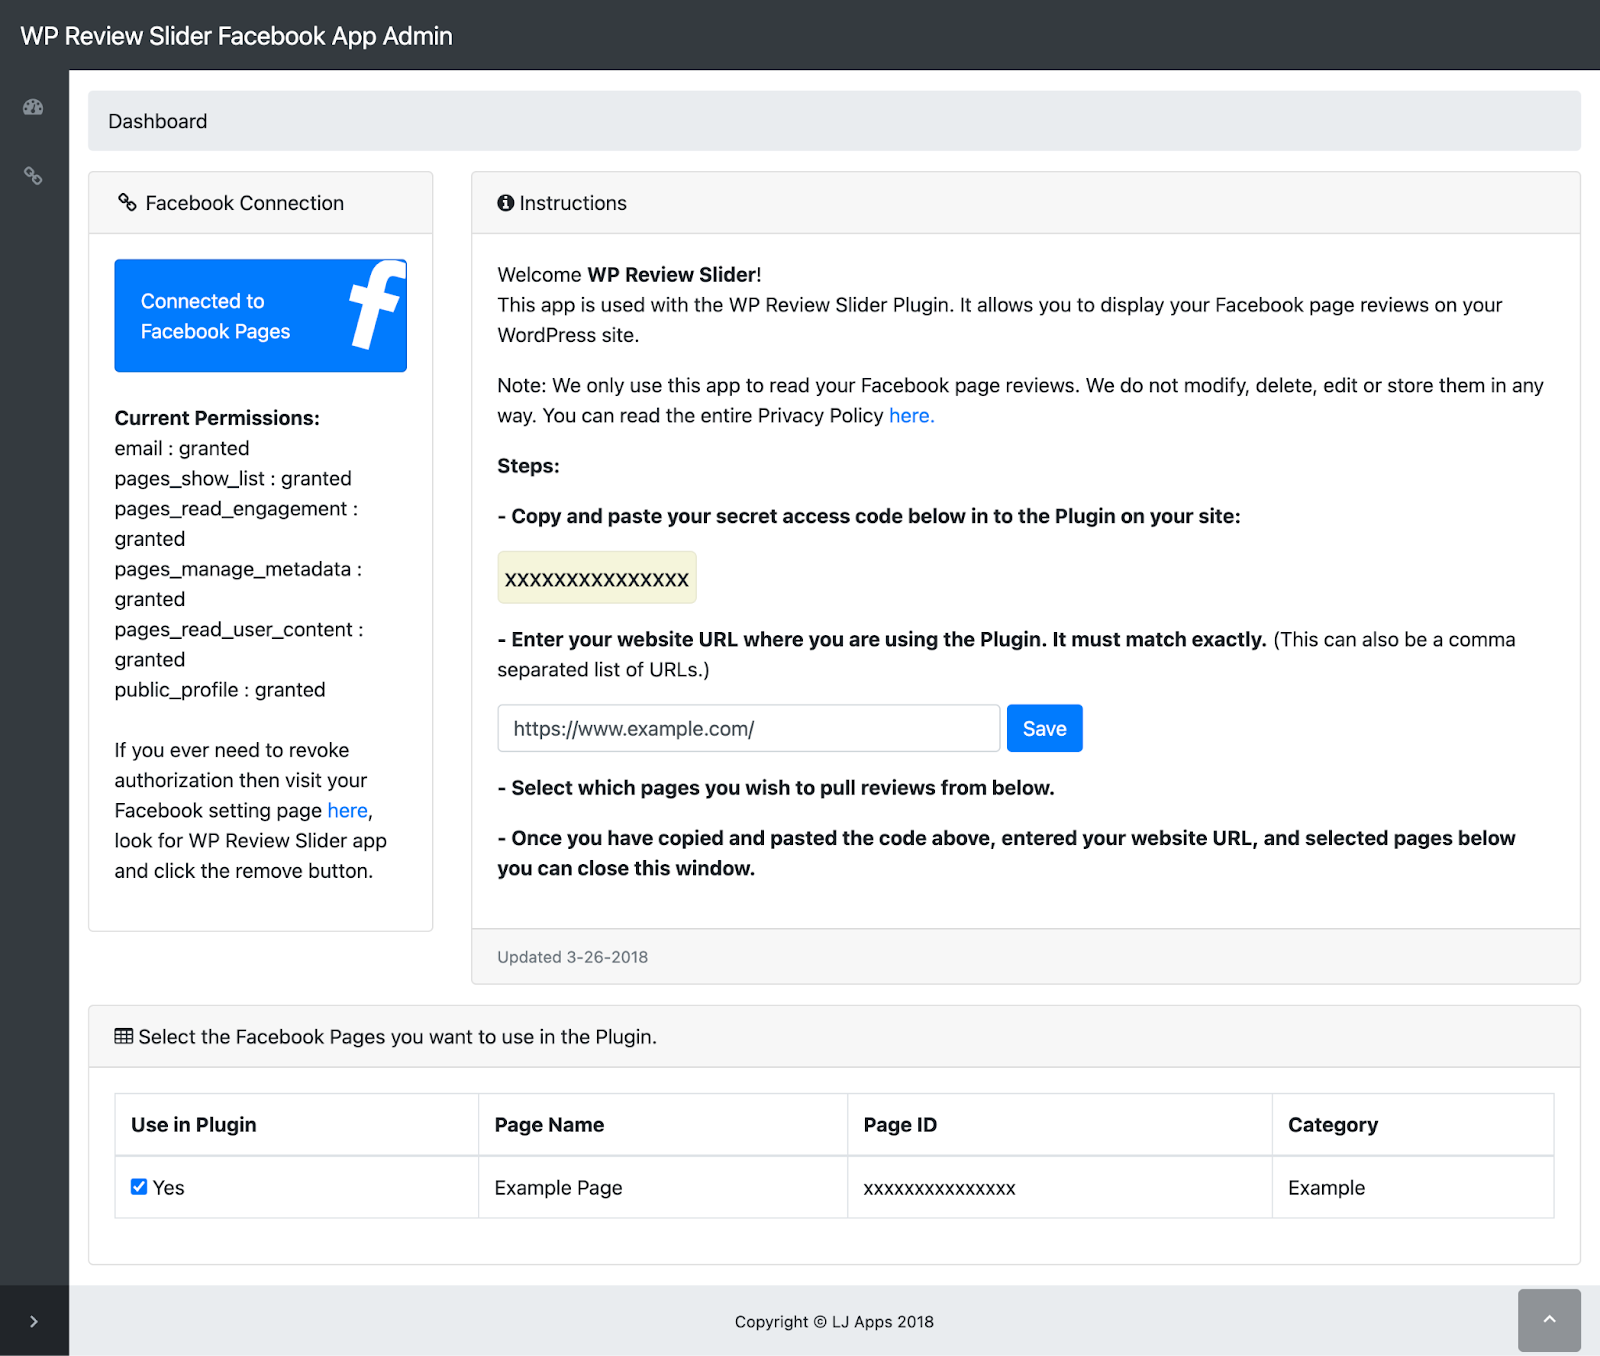Image resolution: width=1600 pixels, height=1356 pixels.
Task: Click the WP Review Slider Facebook App Admin title
Action: point(237,36)
